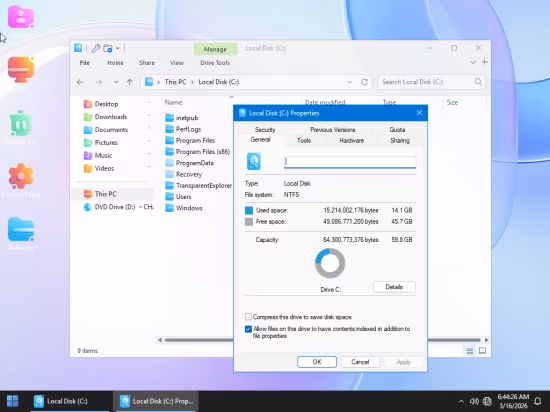The image size is (550, 412).
Task: Switch to the Hardware tab
Action: [351, 141]
